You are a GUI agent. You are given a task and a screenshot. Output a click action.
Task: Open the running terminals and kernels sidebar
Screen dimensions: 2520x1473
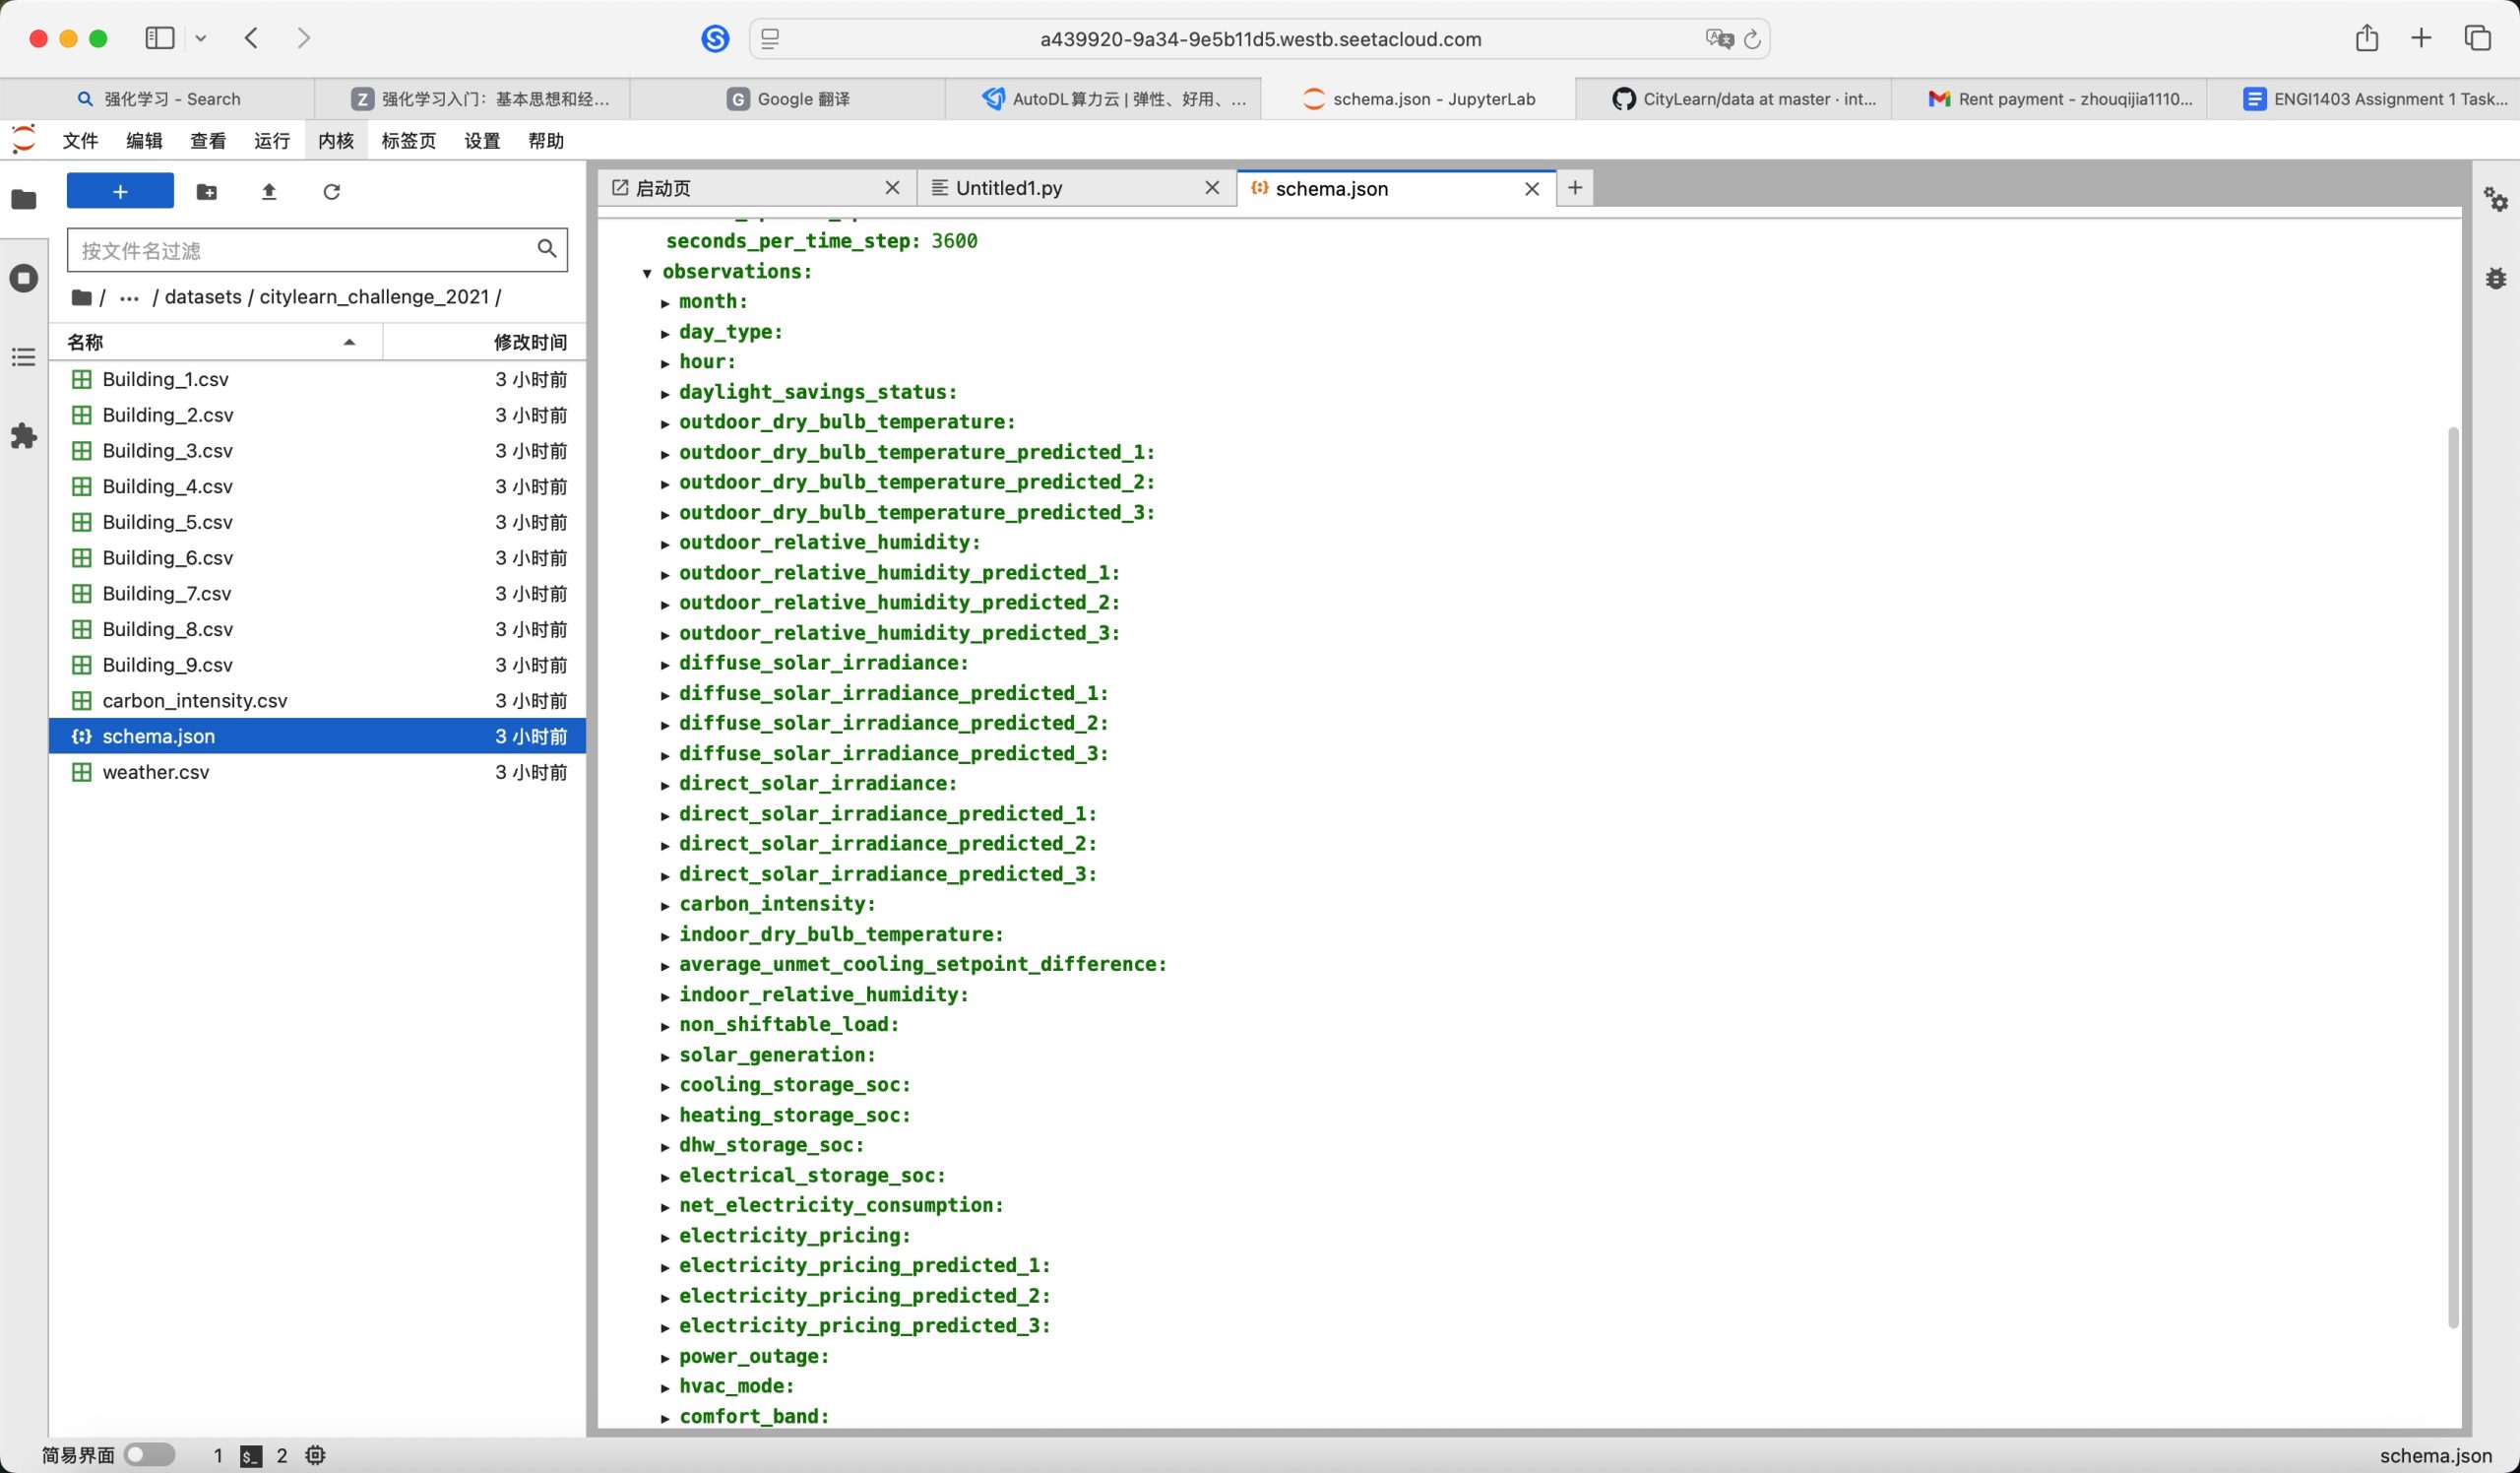click(x=24, y=278)
